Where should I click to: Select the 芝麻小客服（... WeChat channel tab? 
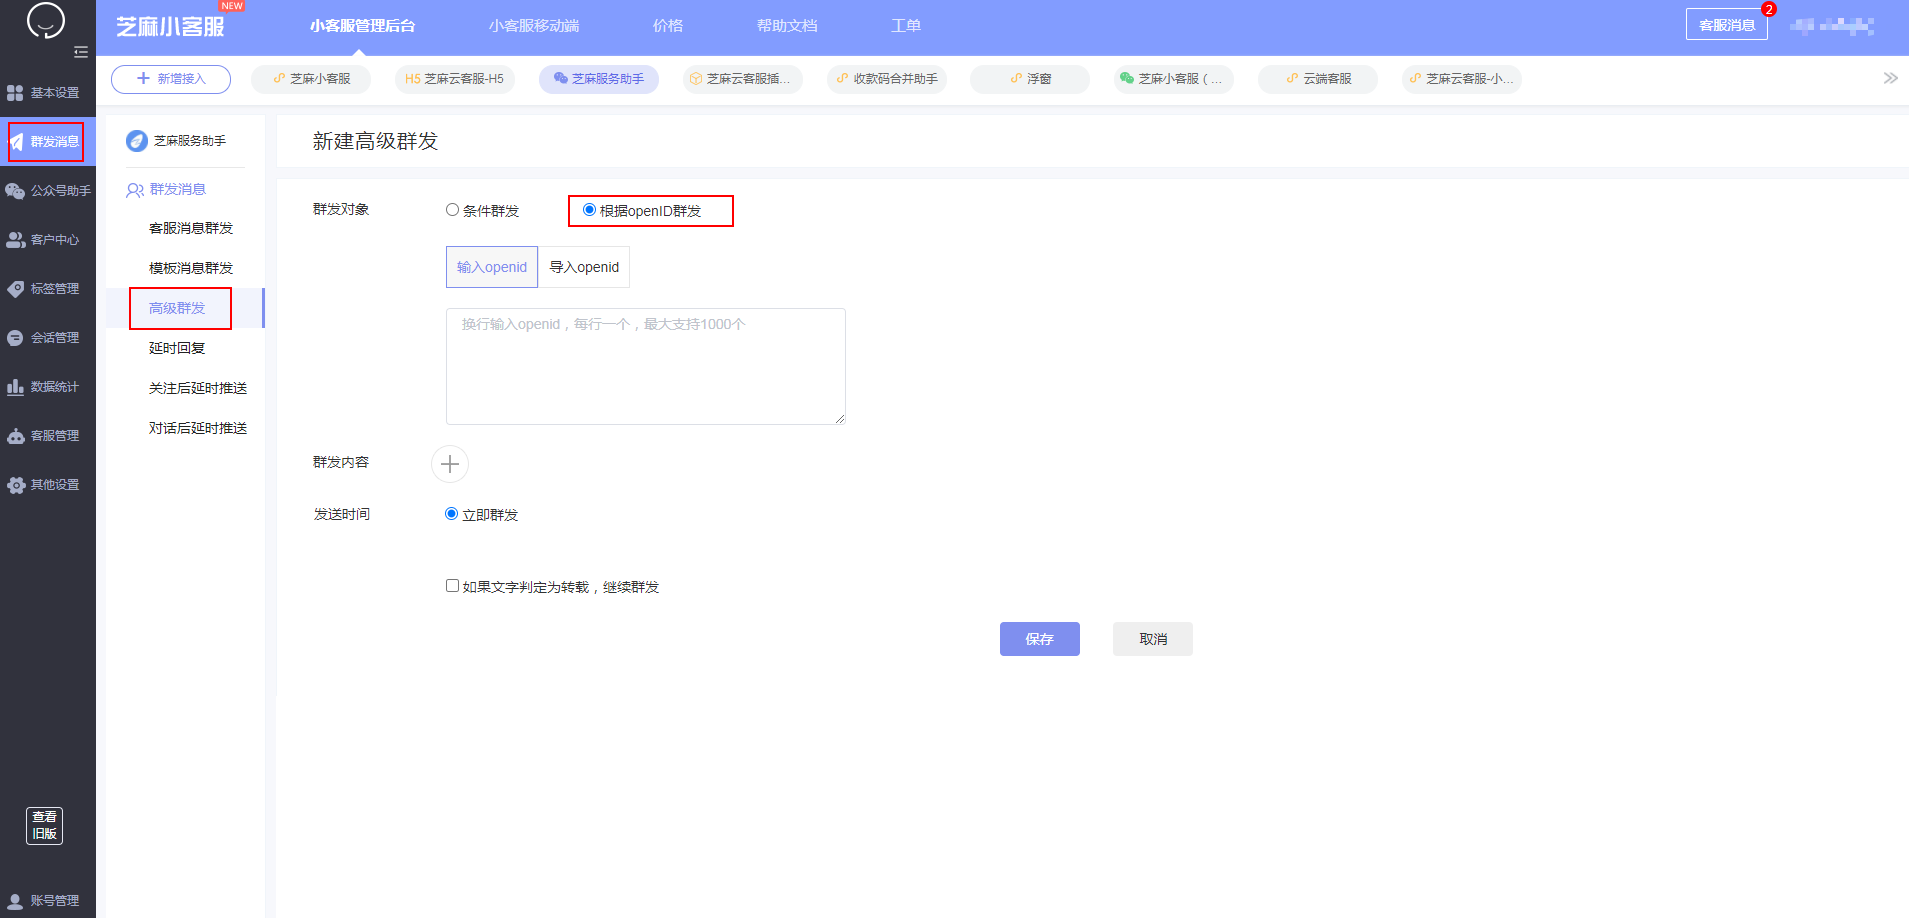[x=1174, y=79]
